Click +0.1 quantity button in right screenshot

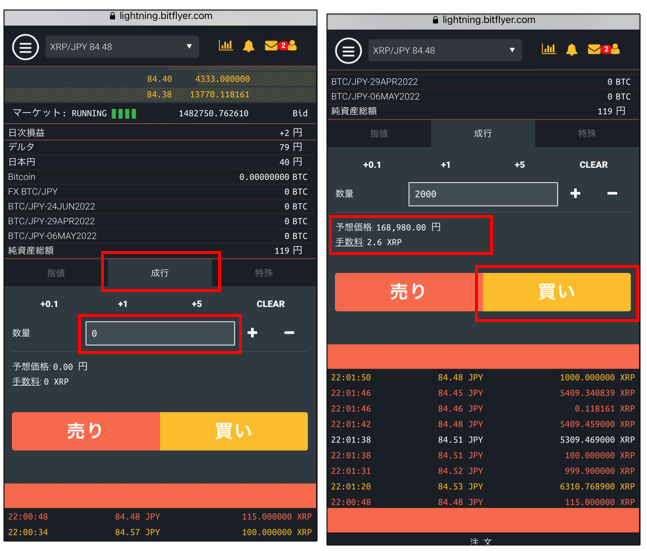coord(372,165)
